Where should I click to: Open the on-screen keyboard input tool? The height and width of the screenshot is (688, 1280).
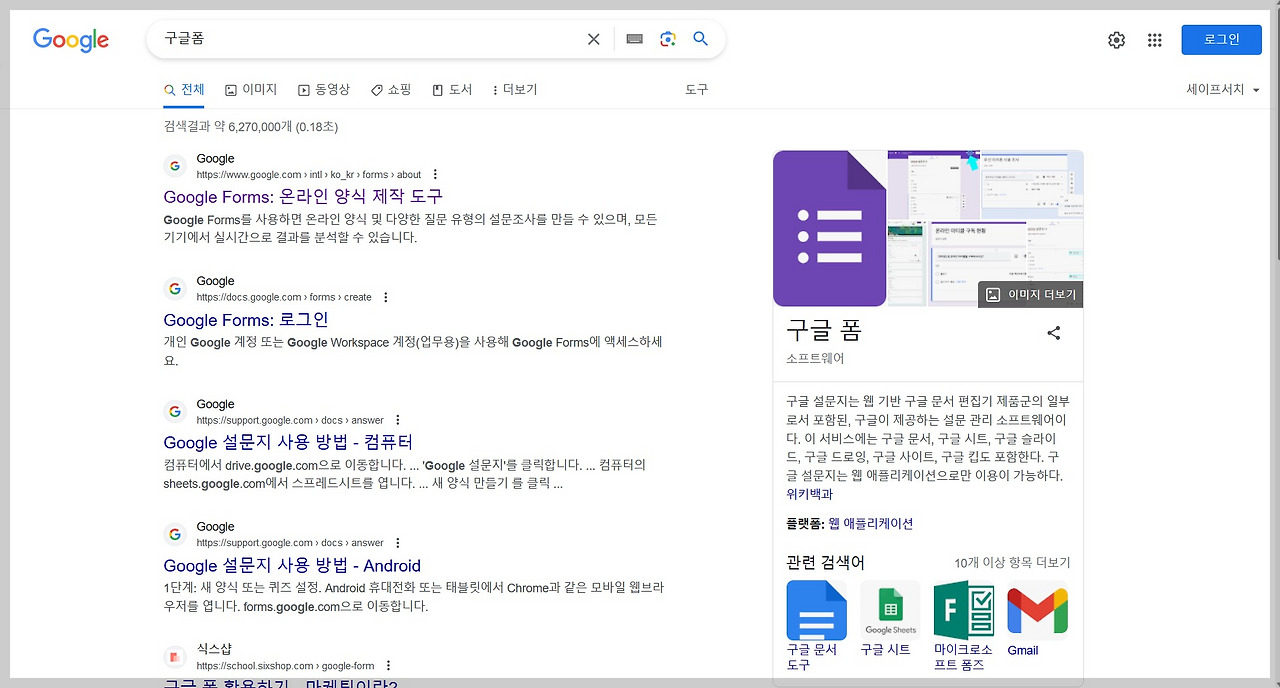[x=634, y=39]
